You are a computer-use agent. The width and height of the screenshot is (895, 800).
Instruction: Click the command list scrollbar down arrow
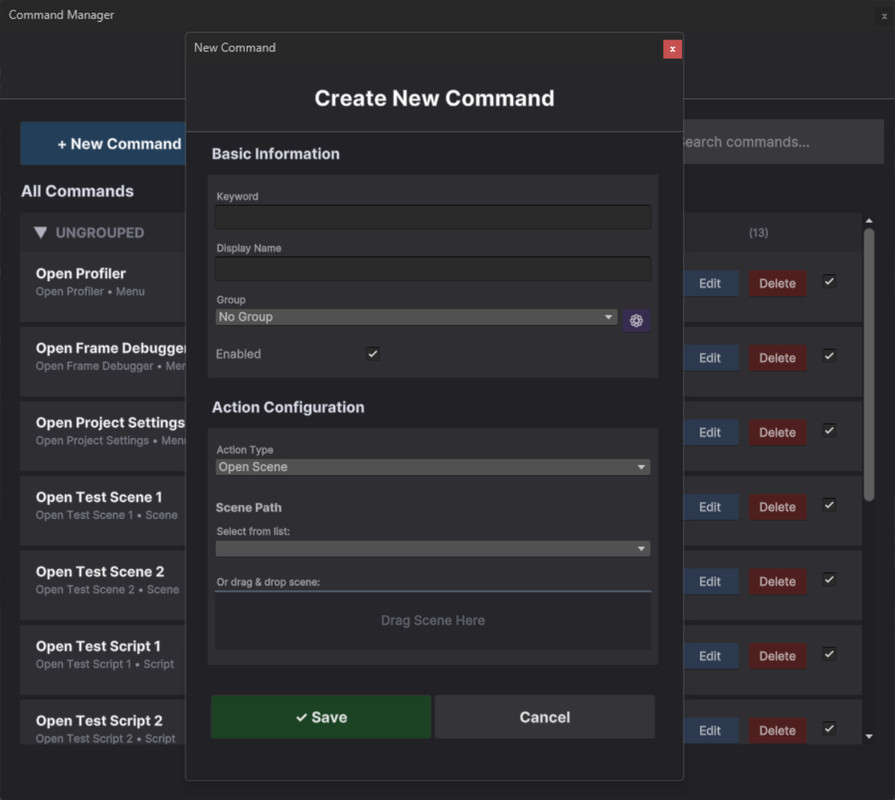pyautogui.click(x=868, y=736)
